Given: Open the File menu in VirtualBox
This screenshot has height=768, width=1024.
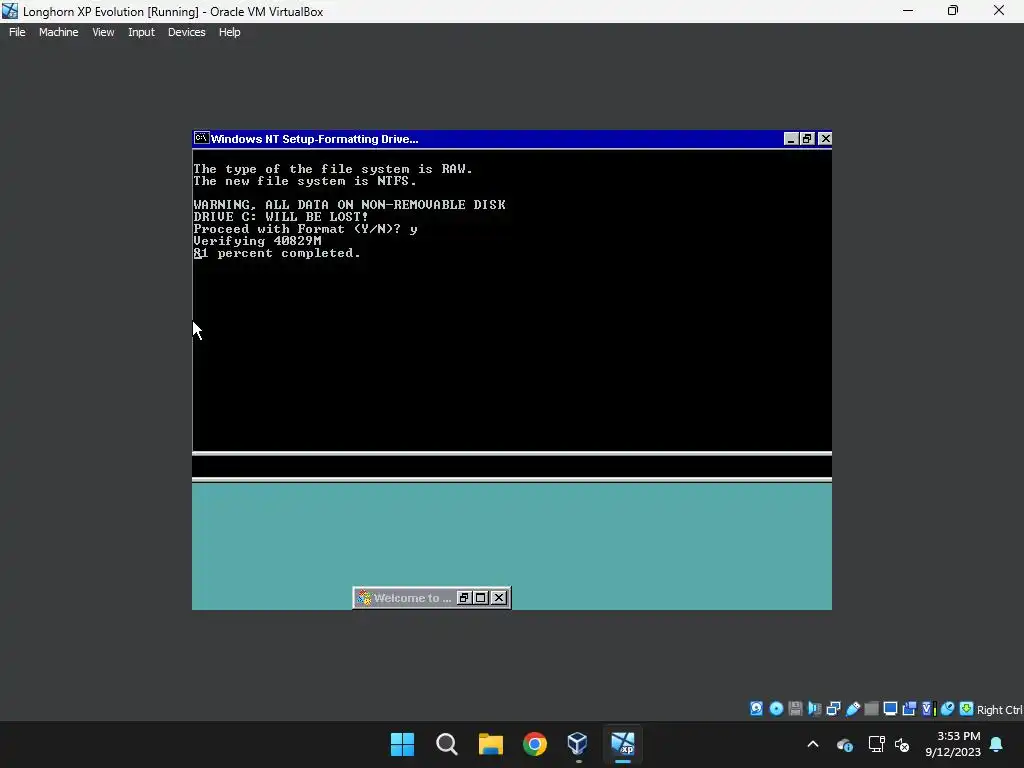Looking at the screenshot, I should click(x=17, y=32).
